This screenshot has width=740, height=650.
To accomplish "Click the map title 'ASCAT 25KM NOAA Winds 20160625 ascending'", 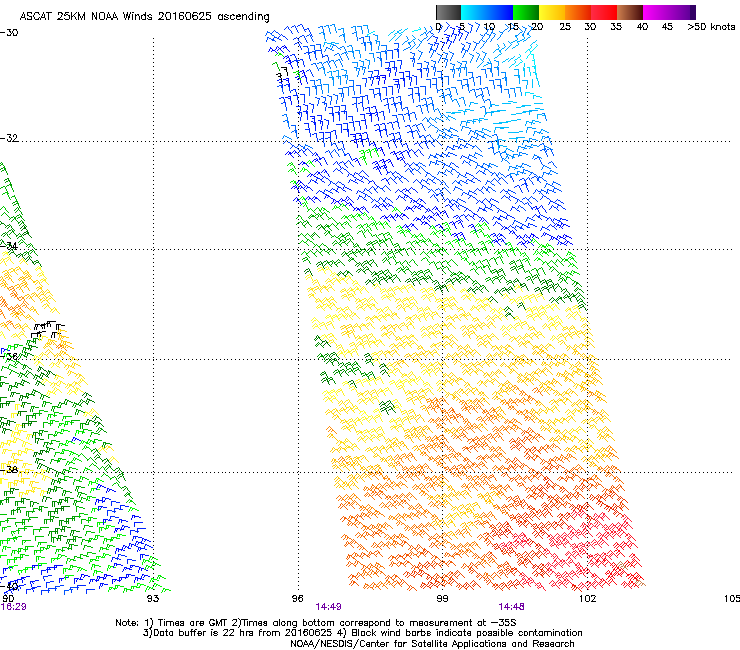I will 144,17.
